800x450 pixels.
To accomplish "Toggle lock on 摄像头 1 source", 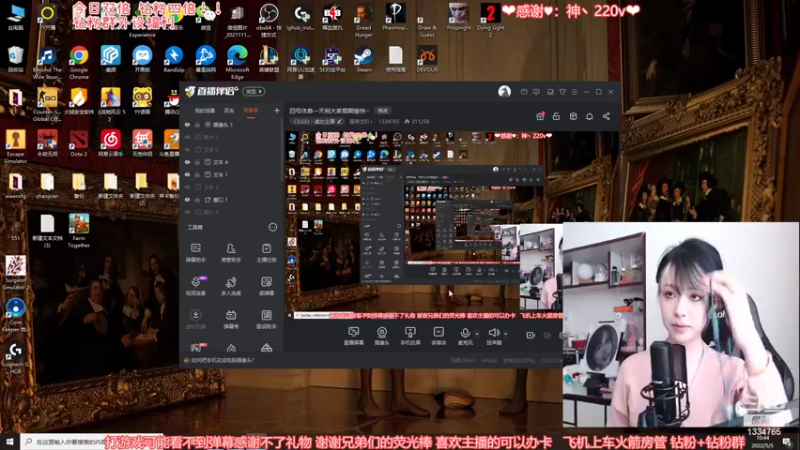I will coord(197,124).
